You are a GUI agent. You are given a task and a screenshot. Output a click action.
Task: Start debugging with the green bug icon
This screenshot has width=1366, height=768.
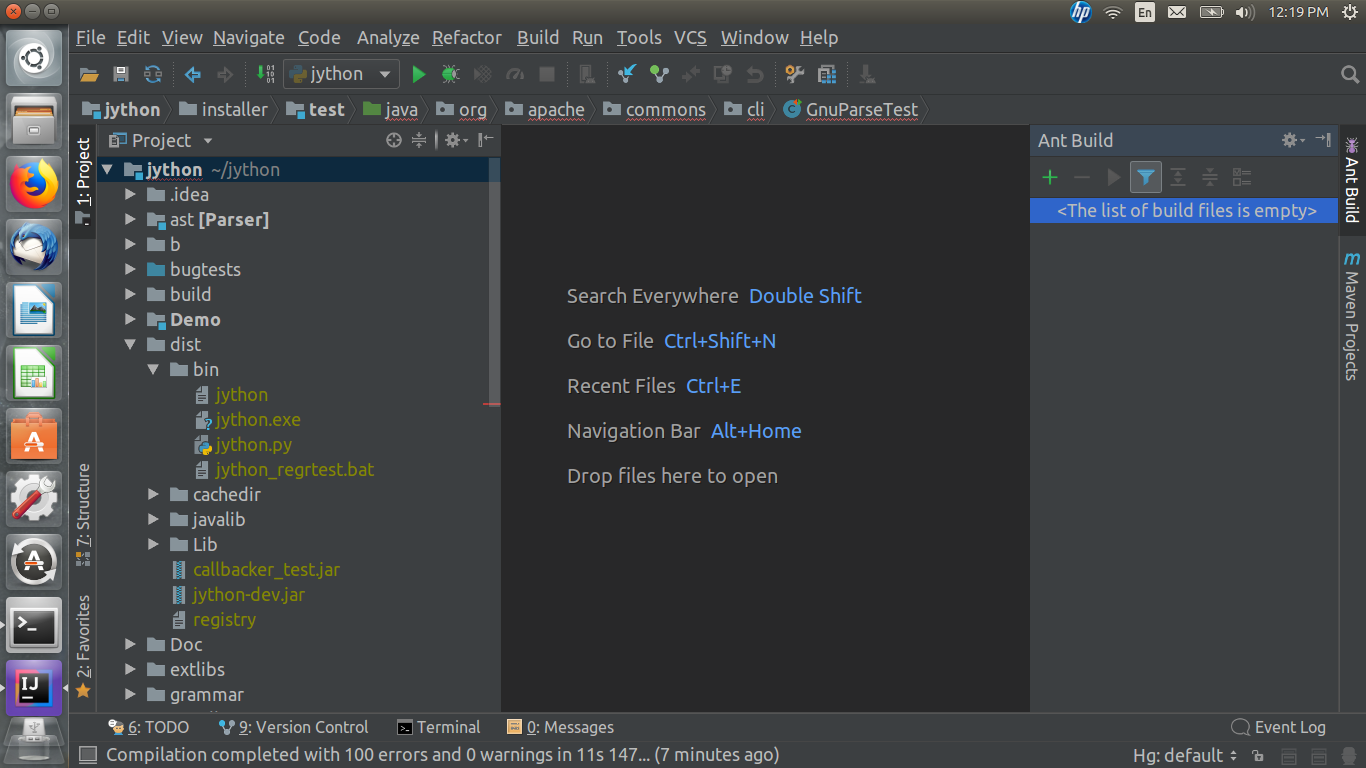click(451, 74)
